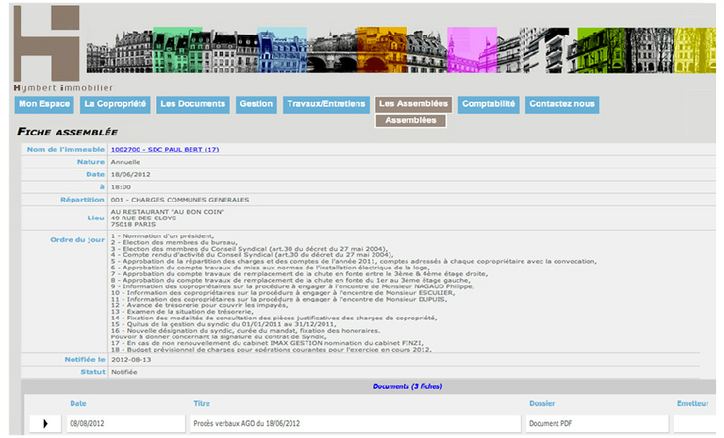This screenshot has height=438, width=724.
Task: Click the Ordre du jour label
Action: [78, 240]
